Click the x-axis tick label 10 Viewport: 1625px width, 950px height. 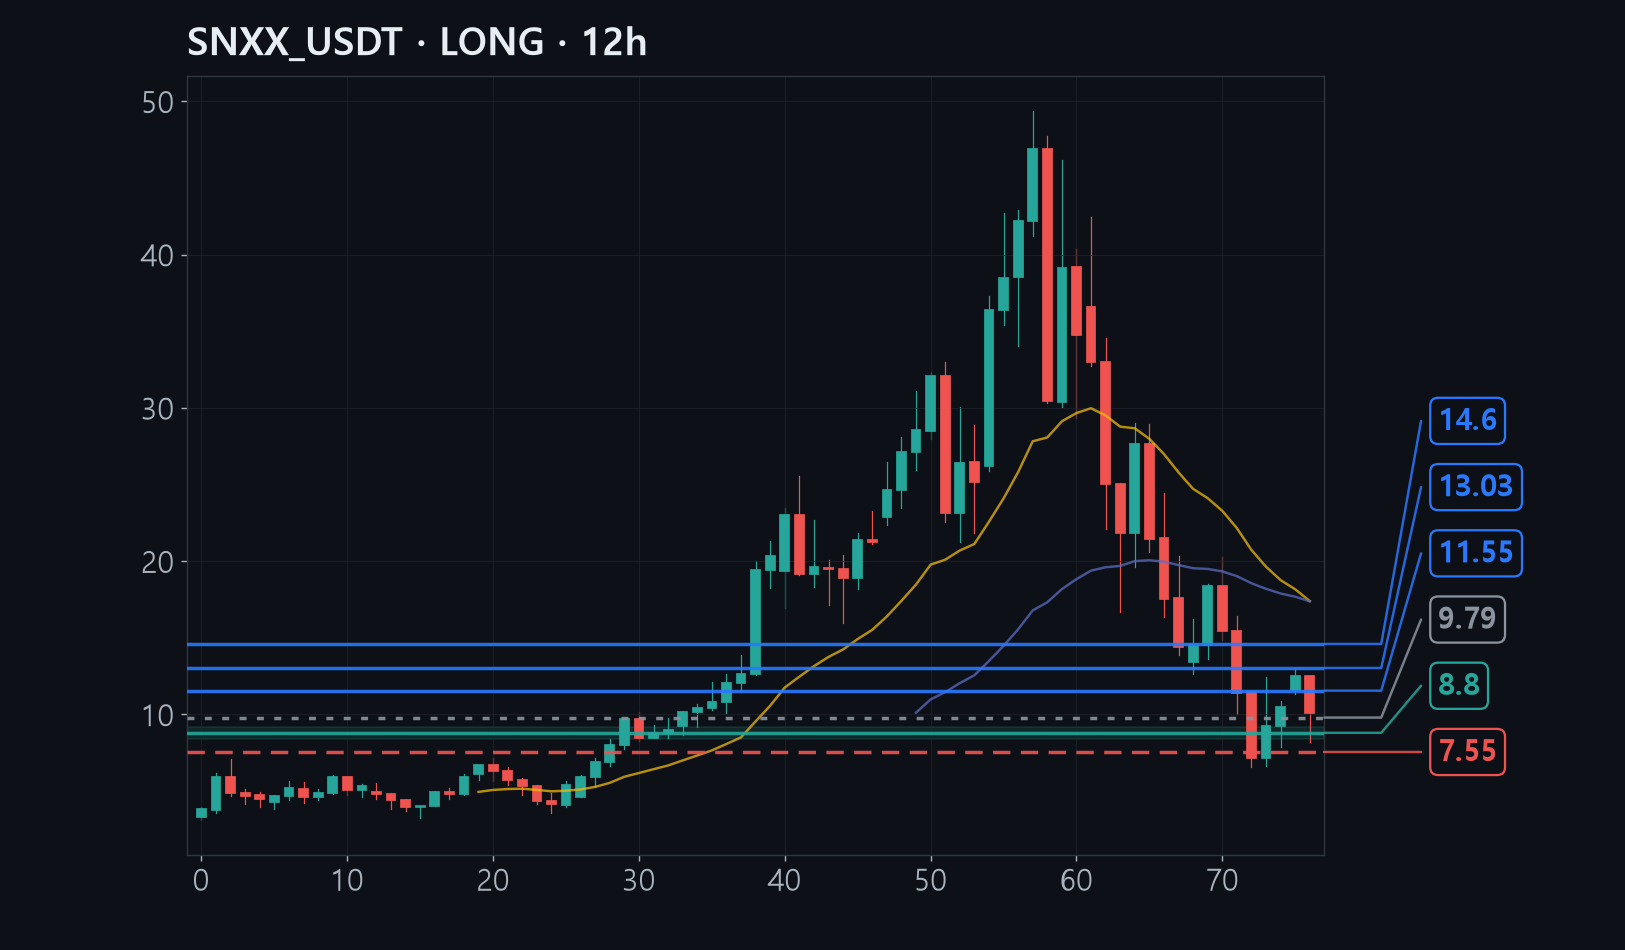[347, 881]
